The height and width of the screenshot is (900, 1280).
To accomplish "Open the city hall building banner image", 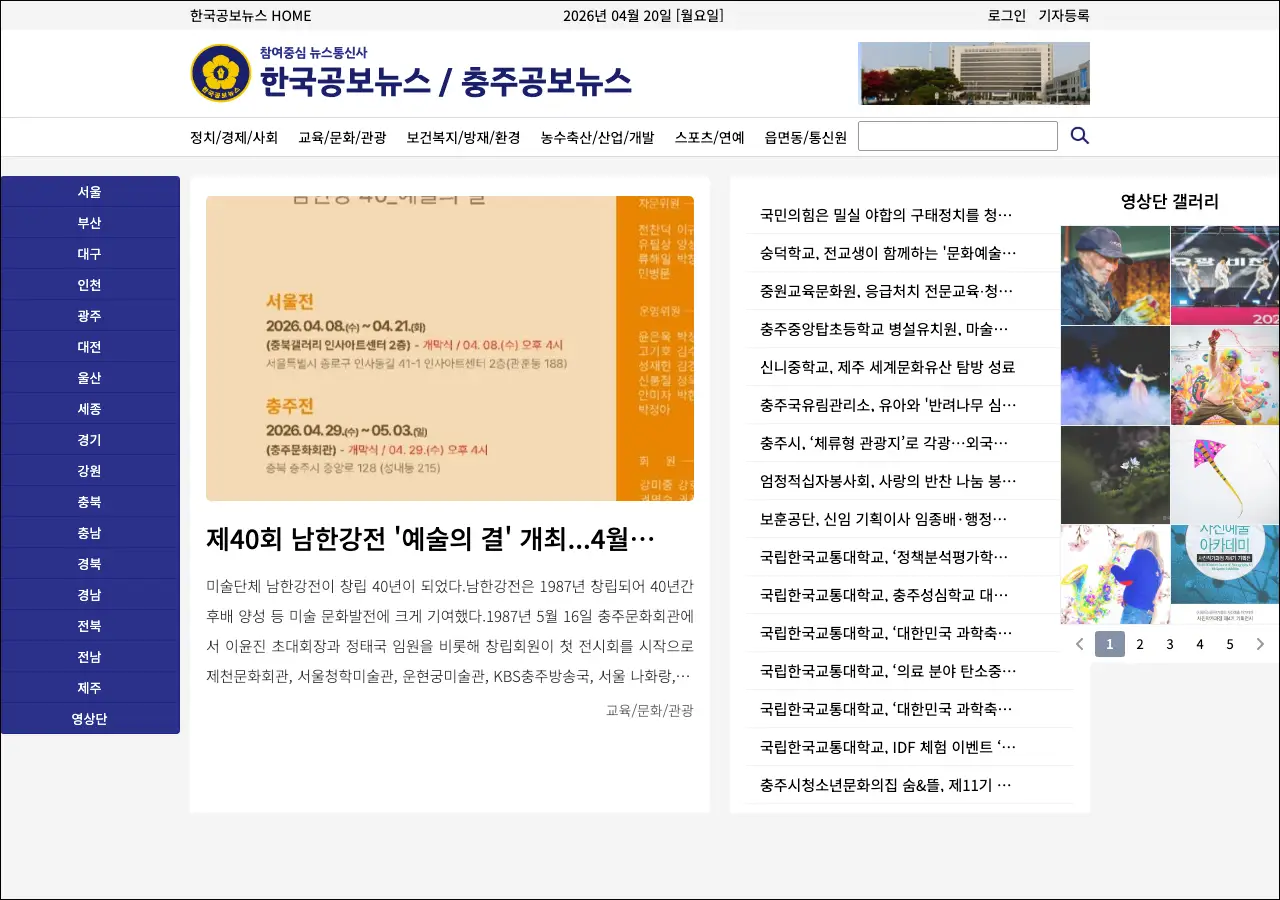I will click(x=973, y=73).
